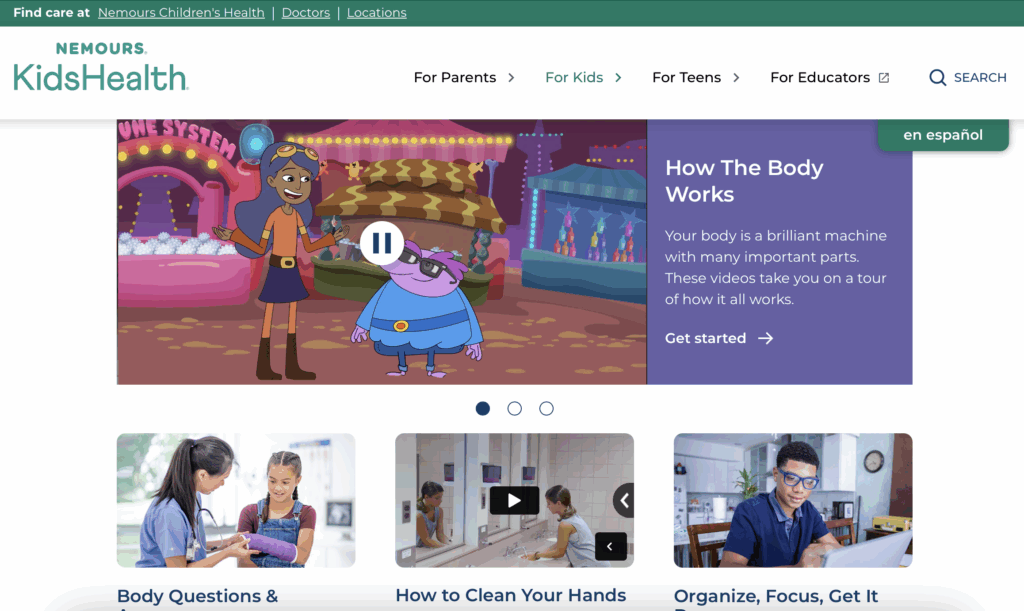The width and height of the screenshot is (1024, 611).
Task: Select the second carousel indicator dot
Action: pyautogui.click(x=514, y=408)
